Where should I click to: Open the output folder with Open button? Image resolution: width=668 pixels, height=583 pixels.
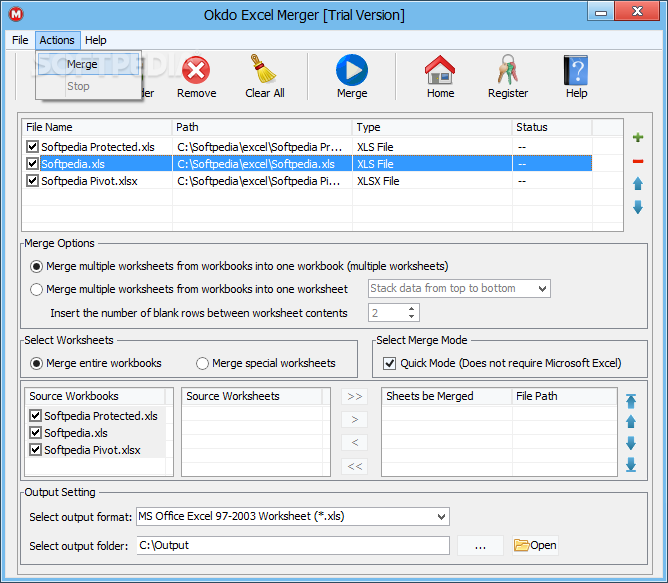point(536,545)
